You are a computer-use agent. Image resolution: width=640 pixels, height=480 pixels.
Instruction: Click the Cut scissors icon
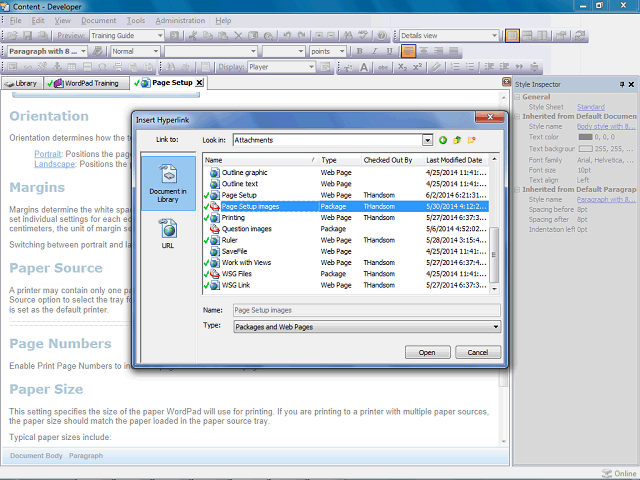click(x=193, y=36)
